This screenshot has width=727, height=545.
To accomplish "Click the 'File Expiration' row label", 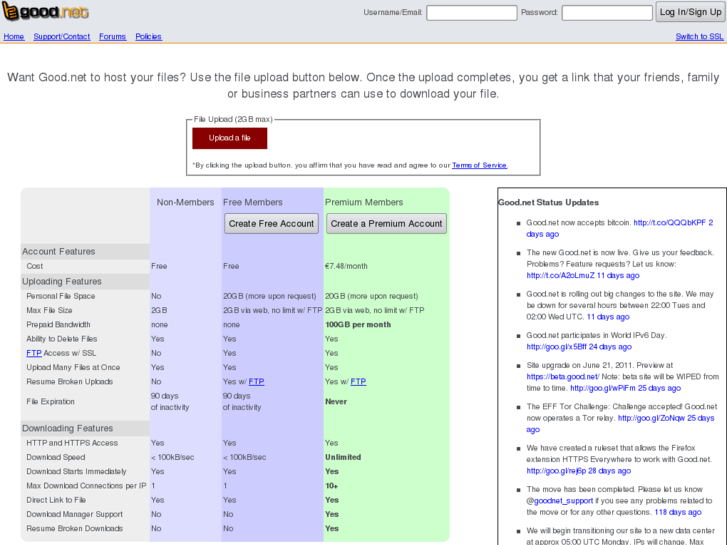I will pos(51,402).
